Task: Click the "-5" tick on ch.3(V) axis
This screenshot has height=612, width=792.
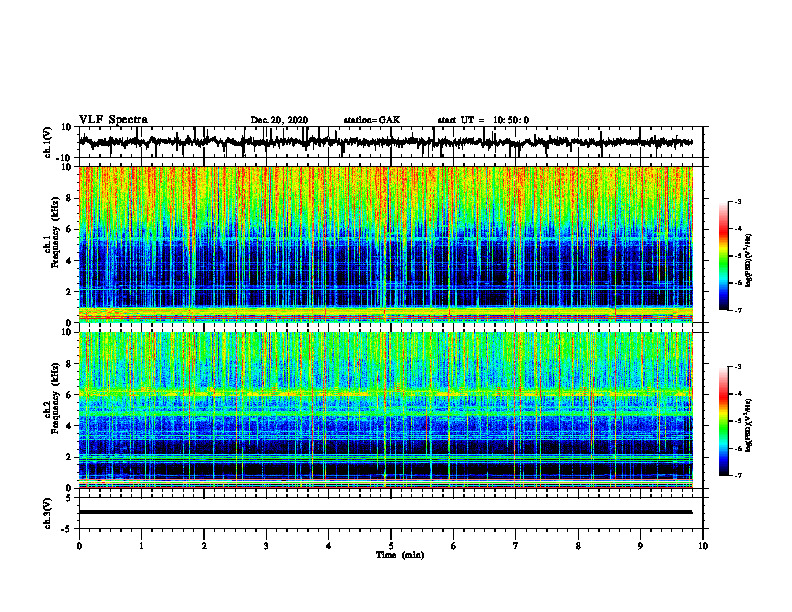Action: (67, 529)
